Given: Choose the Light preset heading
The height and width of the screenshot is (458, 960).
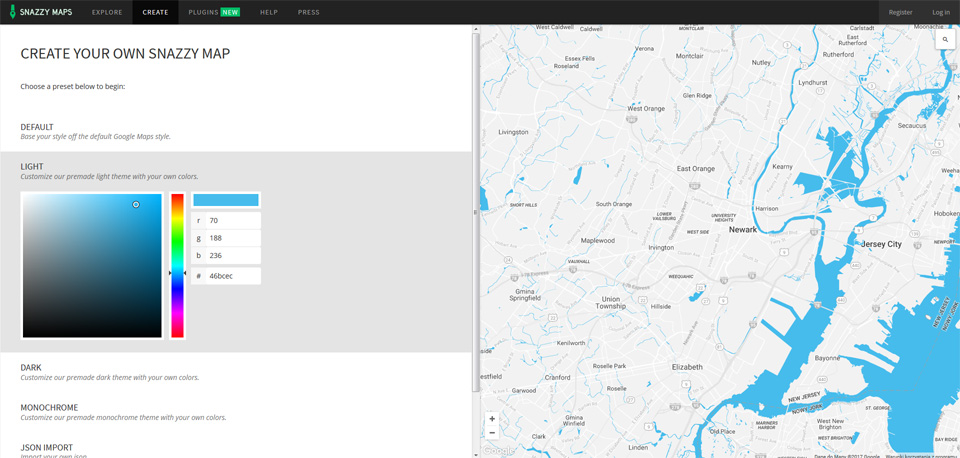Looking at the screenshot, I should [x=32, y=167].
